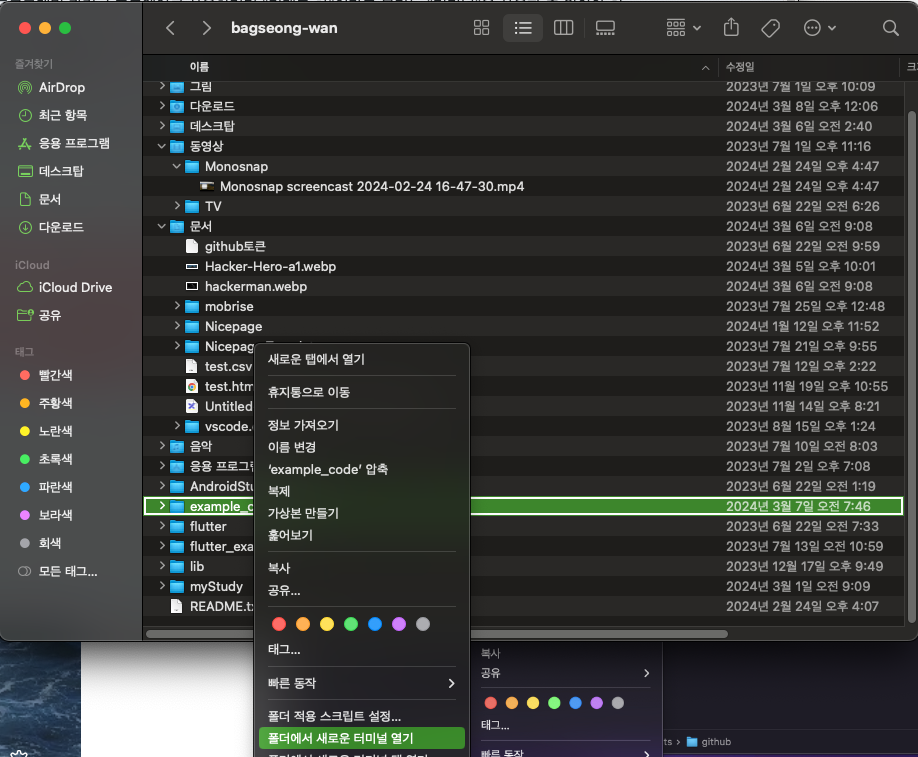The width and height of the screenshot is (918, 757).
Task: Apply blue tag dot in example_code menu
Action: tap(375, 624)
